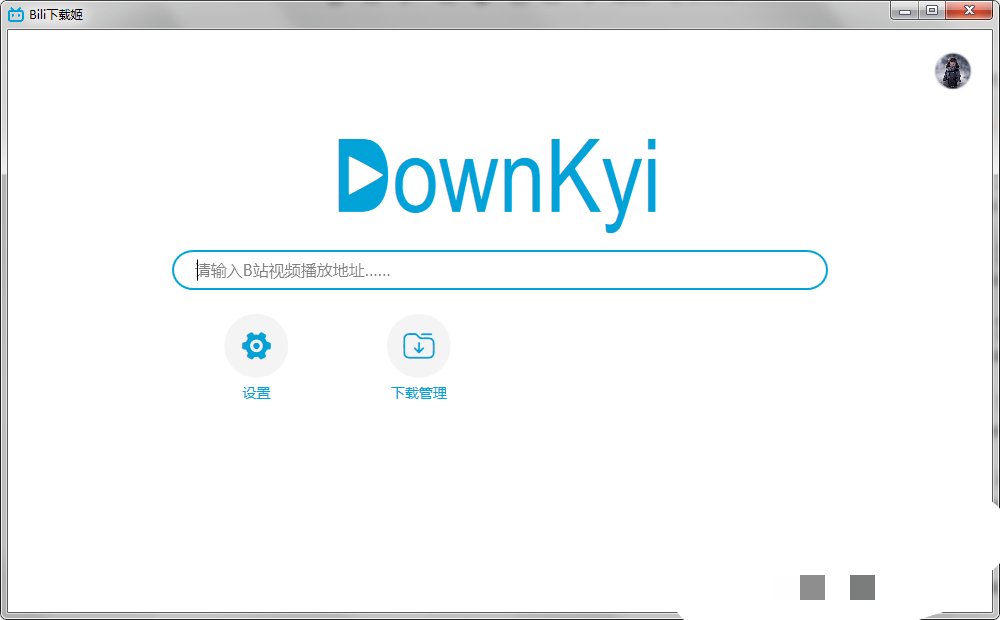This screenshot has height=620, width=1000.
Task: Open the settings gear icon
Action: pos(256,346)
